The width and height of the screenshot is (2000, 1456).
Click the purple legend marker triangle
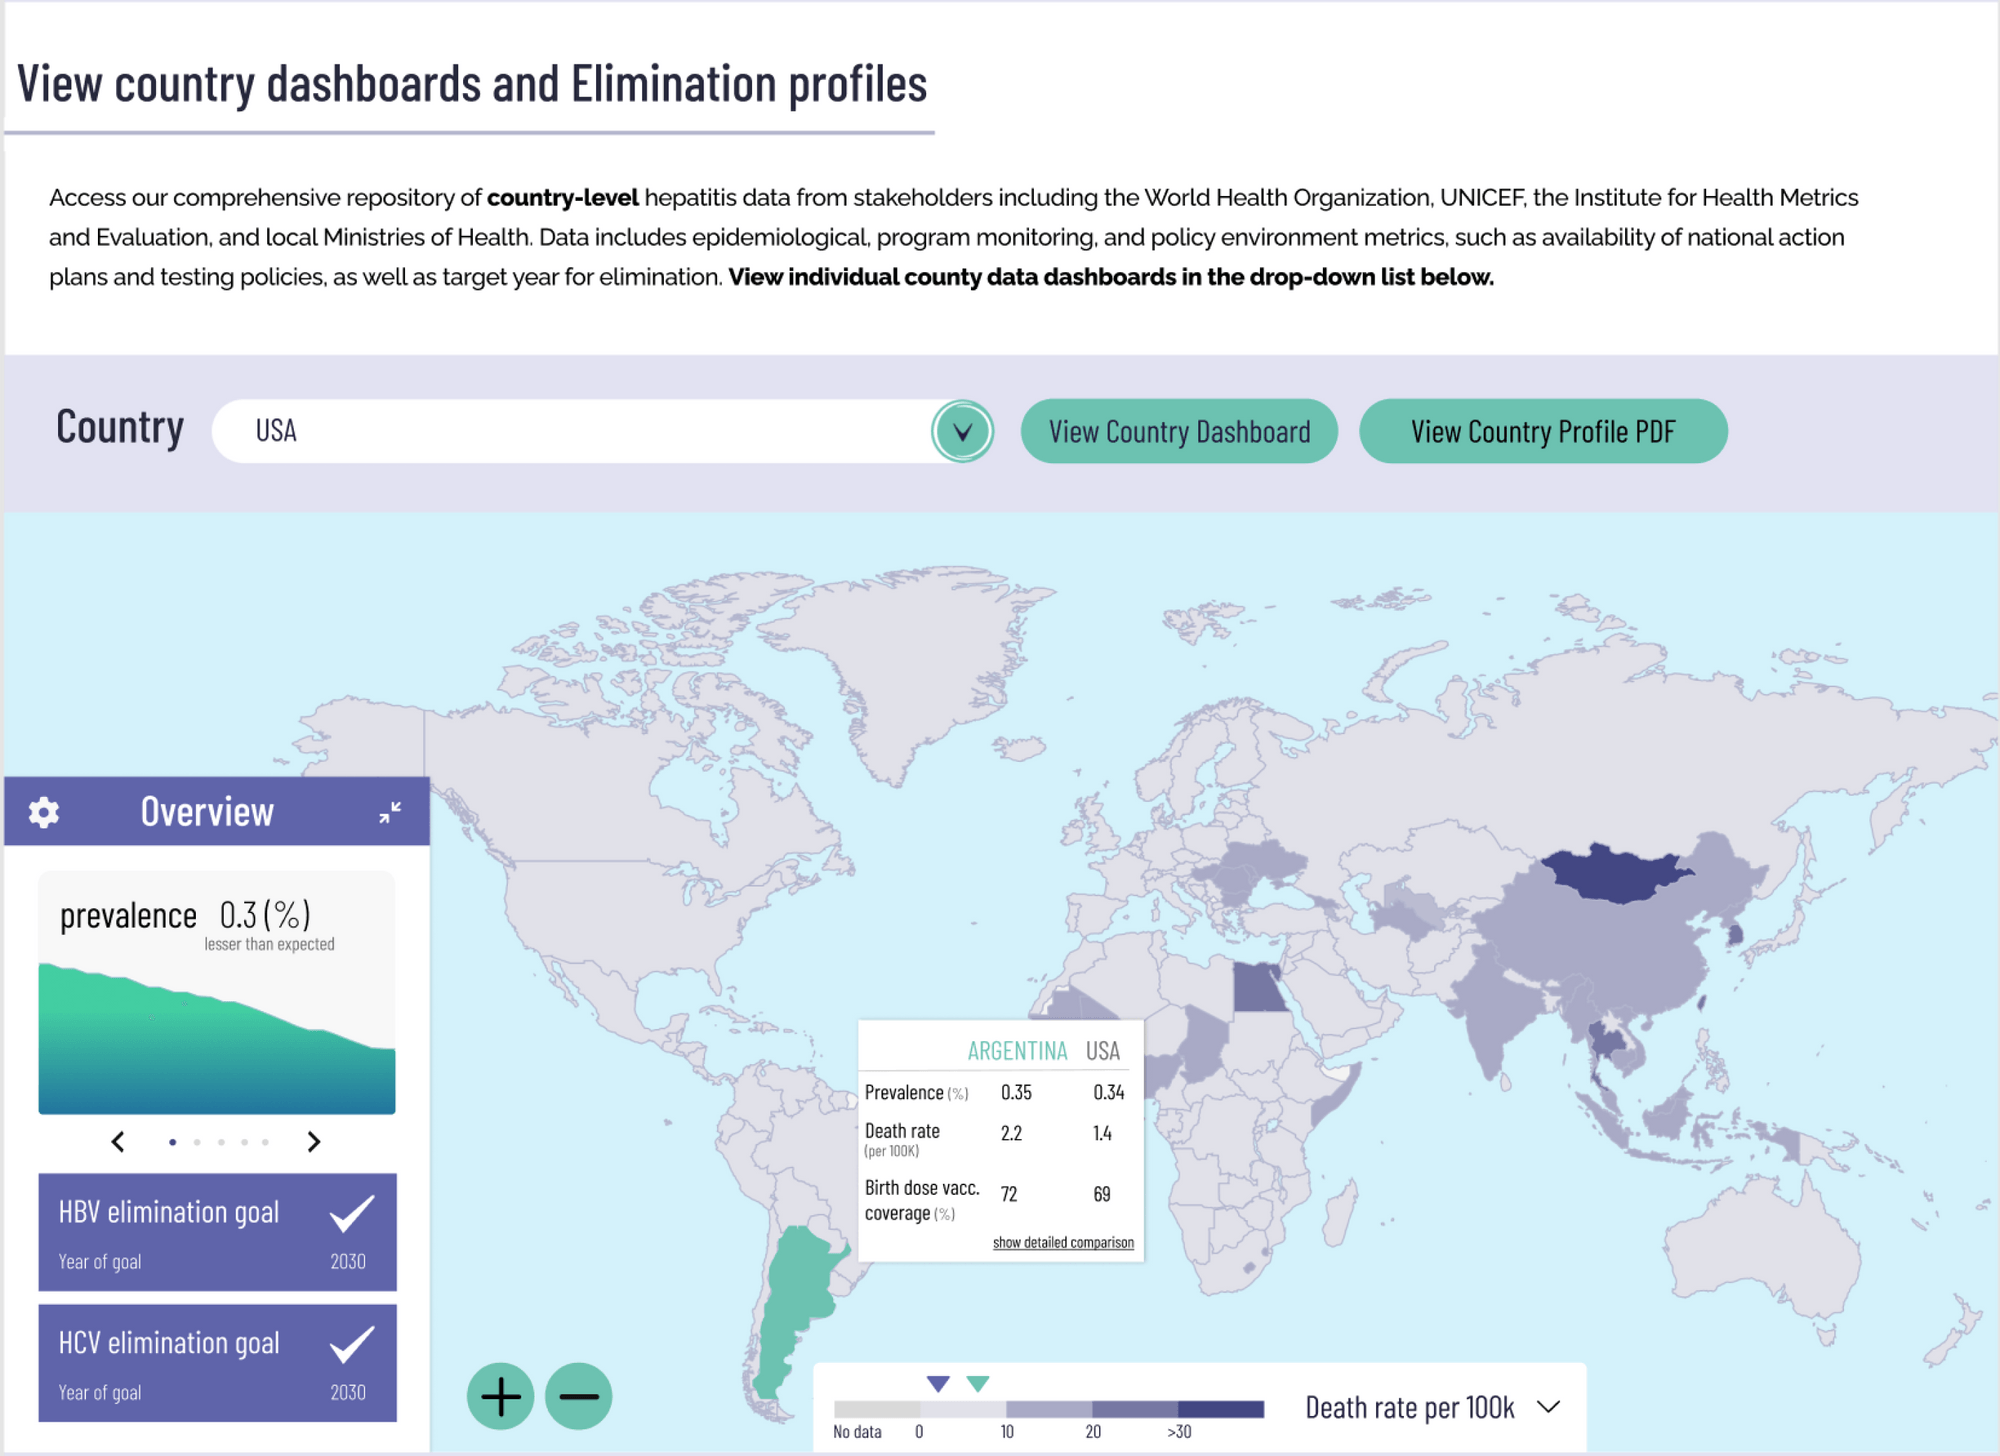938,1384
